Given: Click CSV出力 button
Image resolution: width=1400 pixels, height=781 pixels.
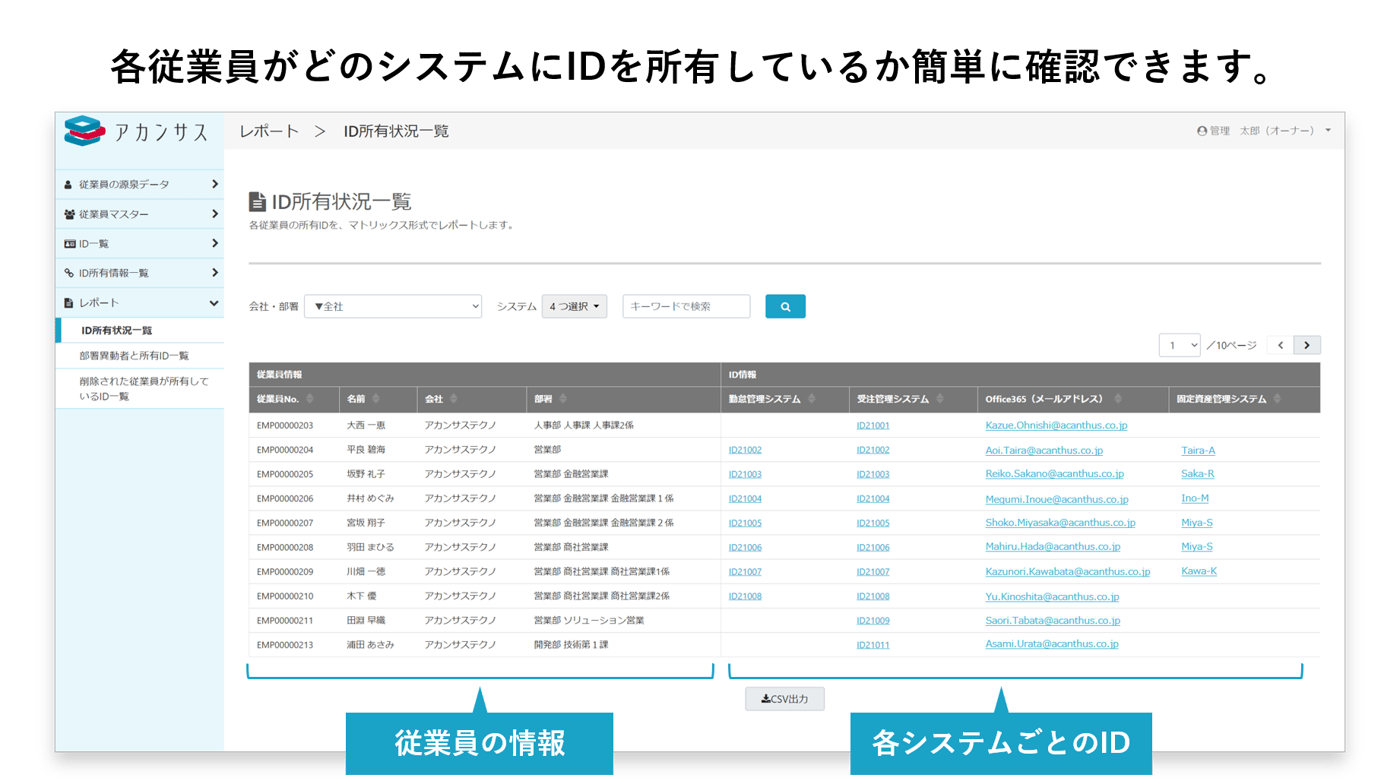Looking at the screenshot, I should [x=785, y=699].
